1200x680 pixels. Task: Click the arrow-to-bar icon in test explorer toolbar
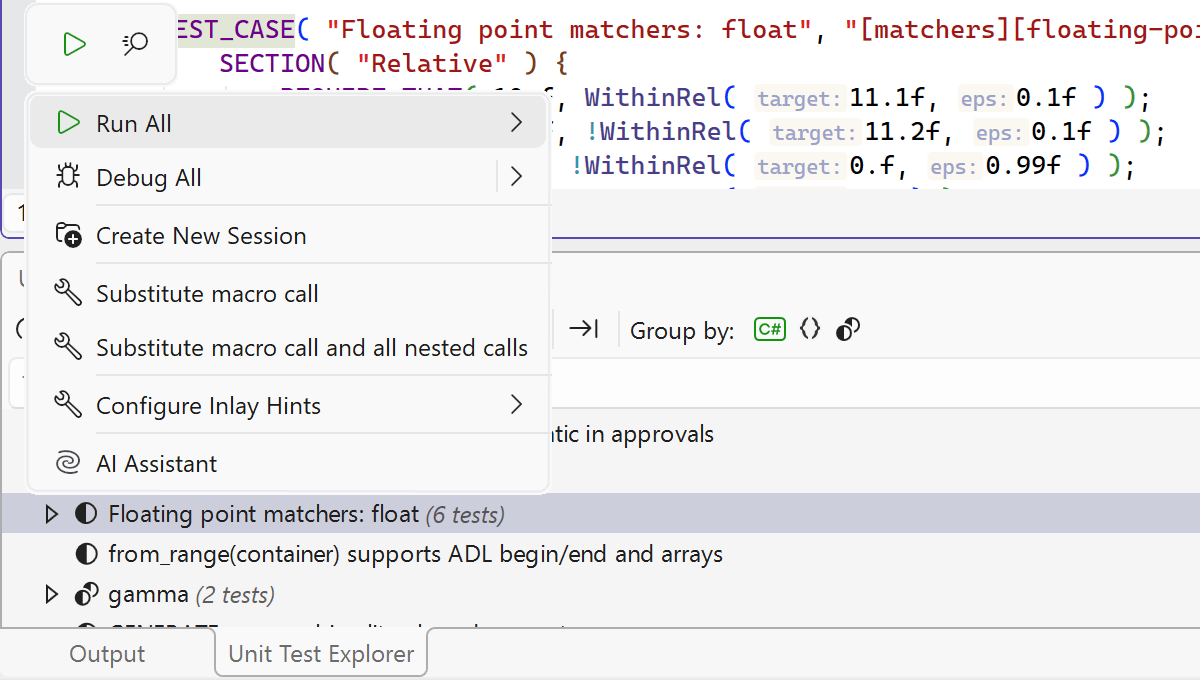click(584, 330)
